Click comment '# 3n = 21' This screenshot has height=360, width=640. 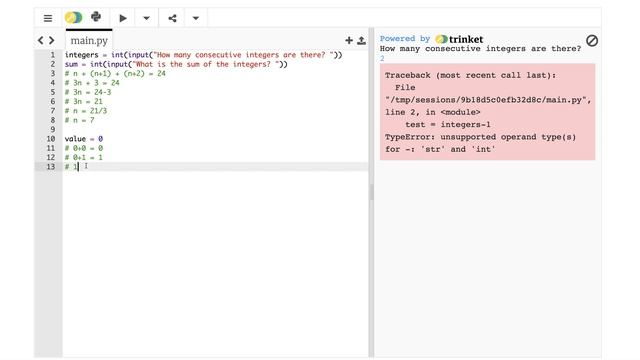pos(84,102)
